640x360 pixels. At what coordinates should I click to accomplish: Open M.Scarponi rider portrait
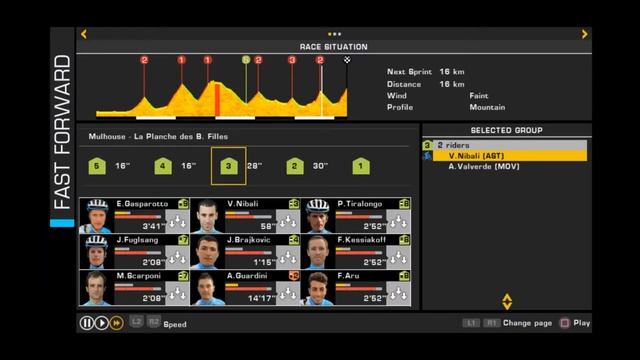[x=97, y=287]
